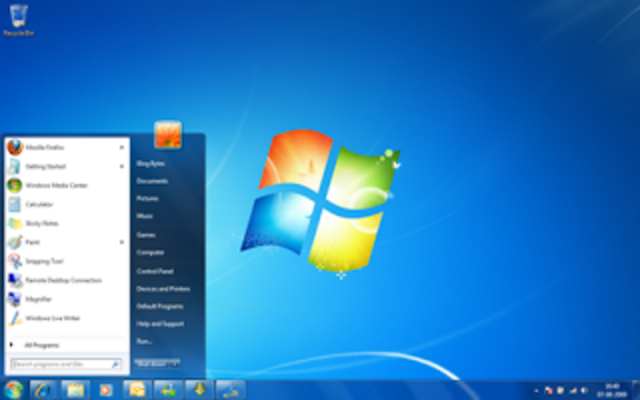Click the Search programs and files box
640x400 pixels.
pos(65,364)
